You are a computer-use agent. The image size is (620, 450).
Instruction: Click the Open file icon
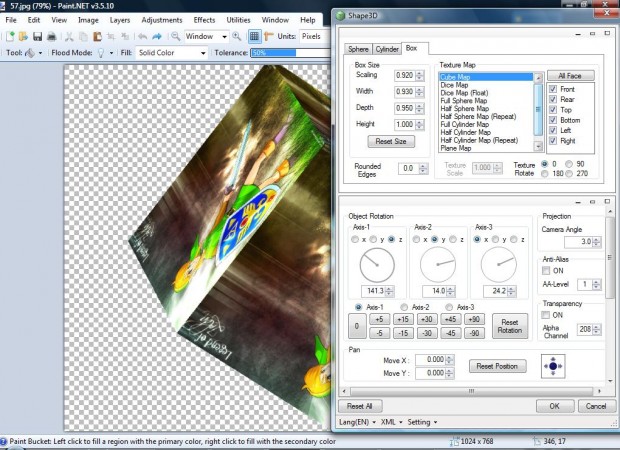coord(23,36)
